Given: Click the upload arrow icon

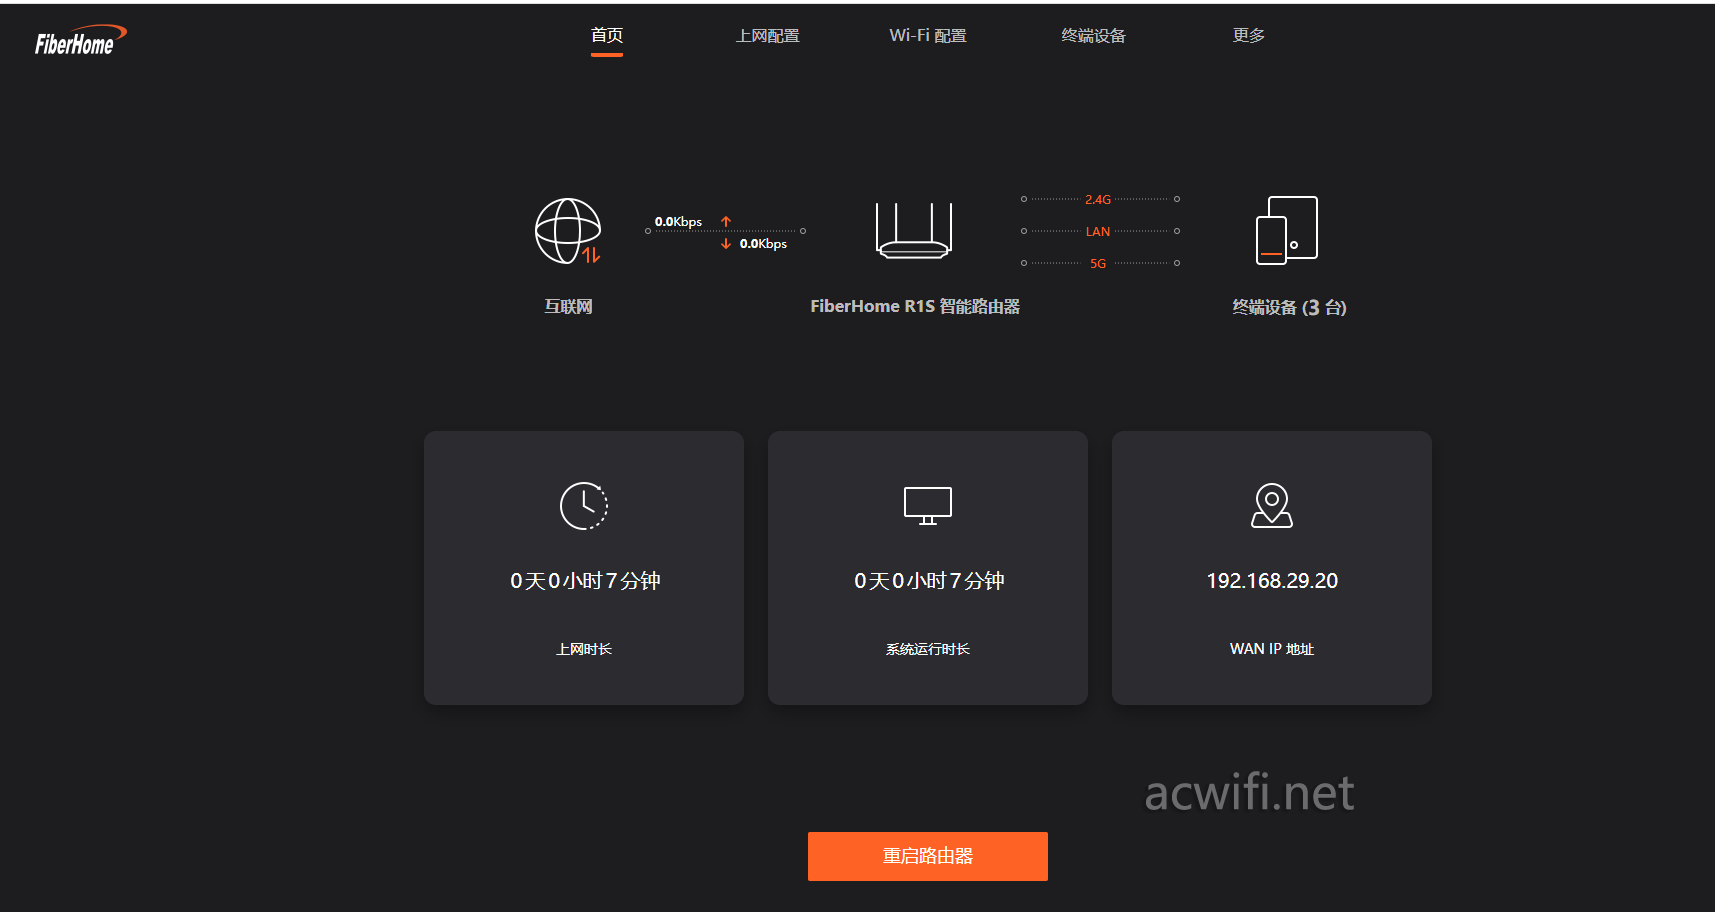Looking at the screenshot, I should (726, 221).
